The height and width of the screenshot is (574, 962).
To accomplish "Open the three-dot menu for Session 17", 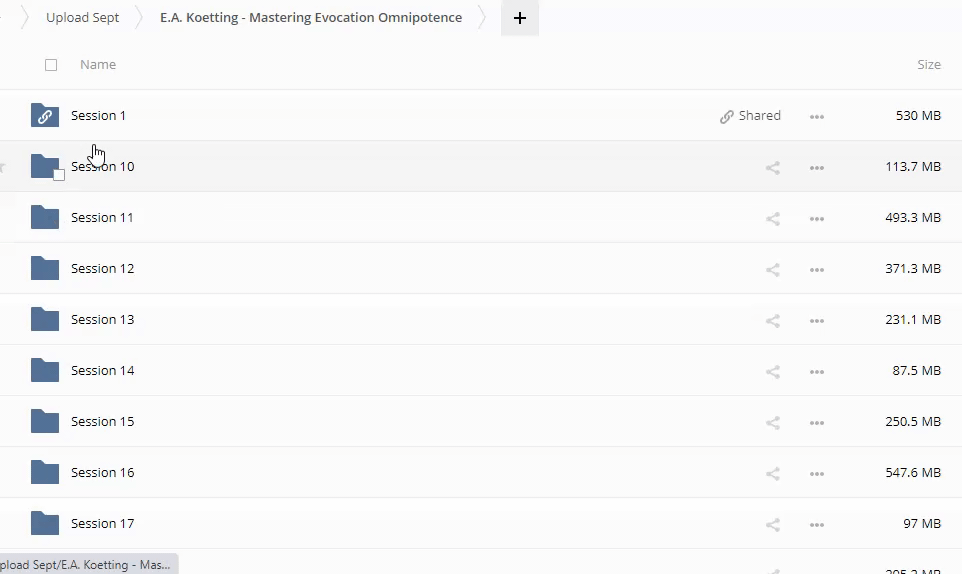I will coord(817,524).
